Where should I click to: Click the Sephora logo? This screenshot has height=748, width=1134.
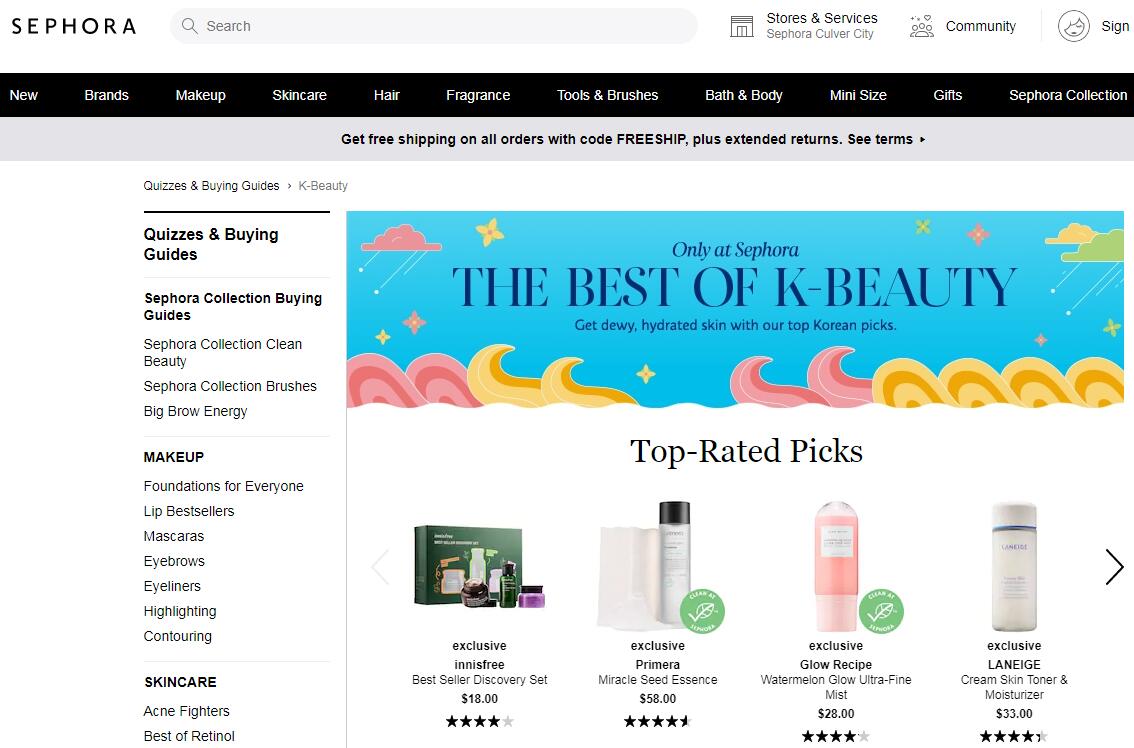click(73, 26)
